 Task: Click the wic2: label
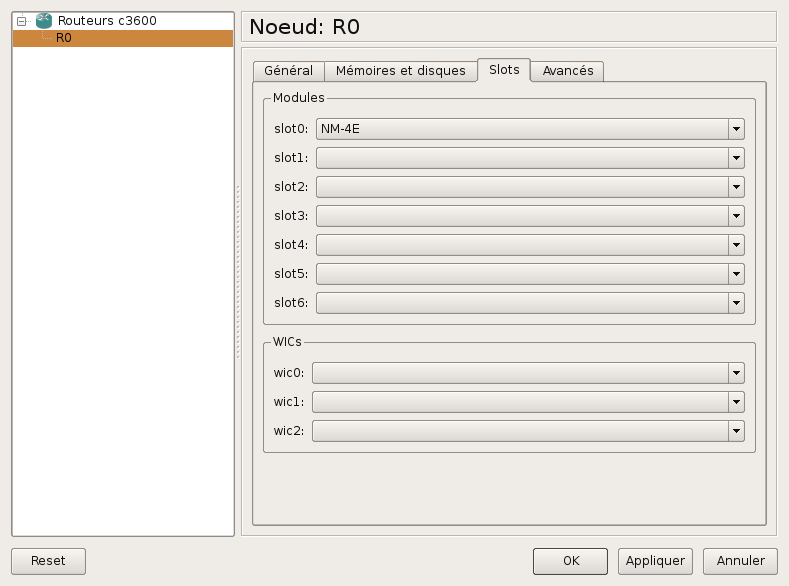[289, 431]
